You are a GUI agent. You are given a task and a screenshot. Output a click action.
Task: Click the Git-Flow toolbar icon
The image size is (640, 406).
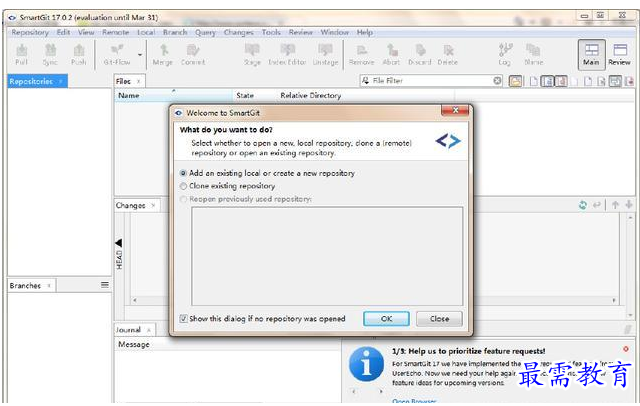point(117,55)
